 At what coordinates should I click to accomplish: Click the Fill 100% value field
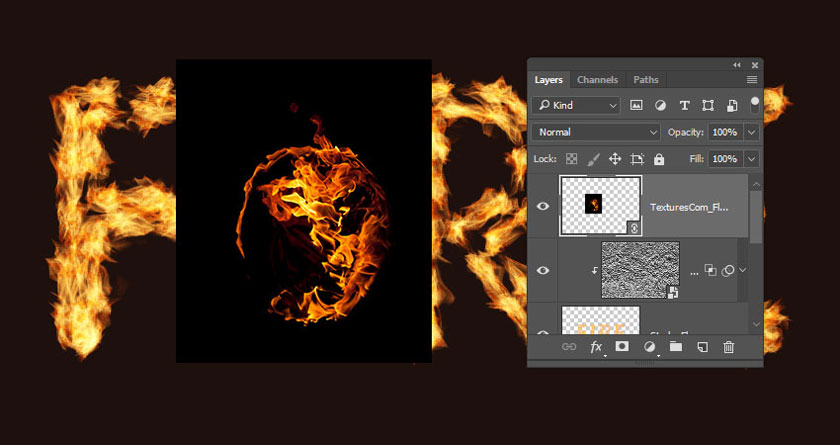tap(725, 159)
